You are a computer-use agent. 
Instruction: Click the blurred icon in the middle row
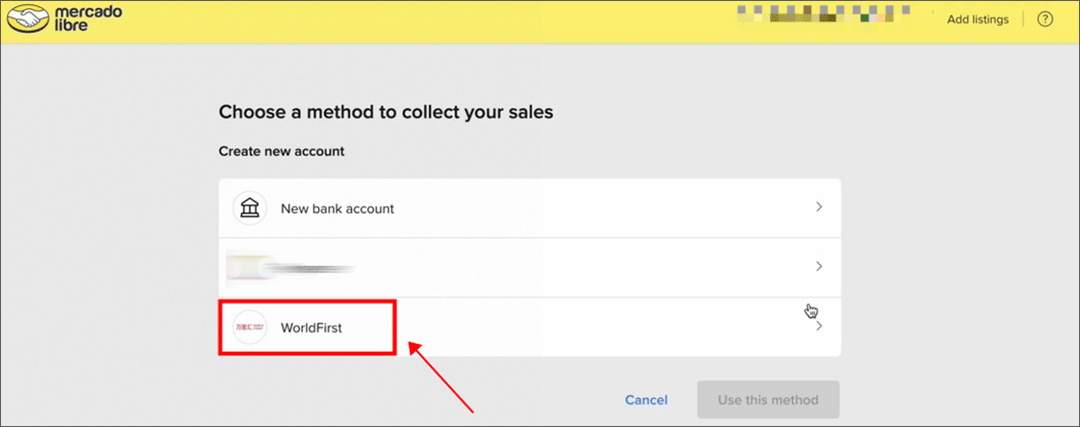point(250,268)
